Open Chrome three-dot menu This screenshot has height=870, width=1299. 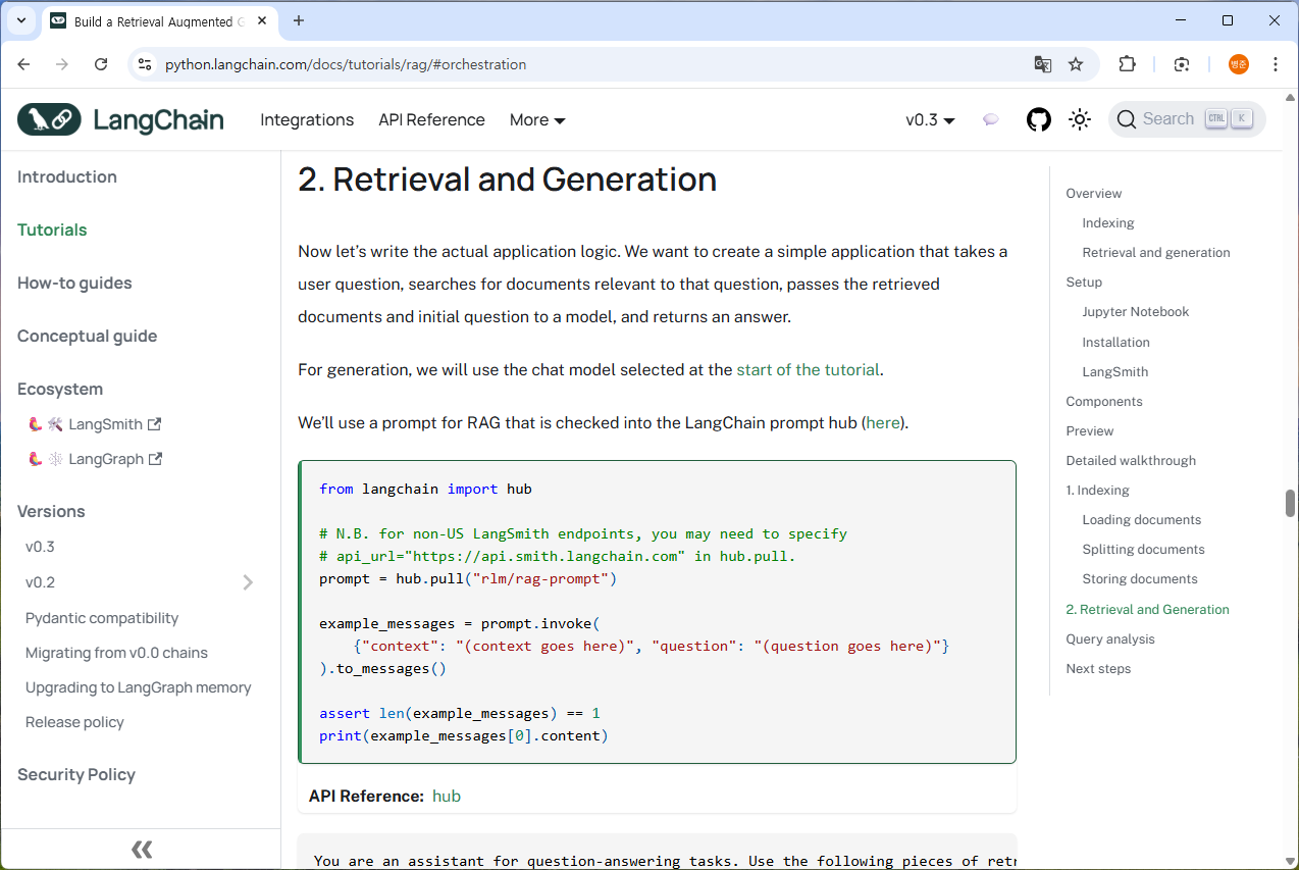(x=1275, y=64)
